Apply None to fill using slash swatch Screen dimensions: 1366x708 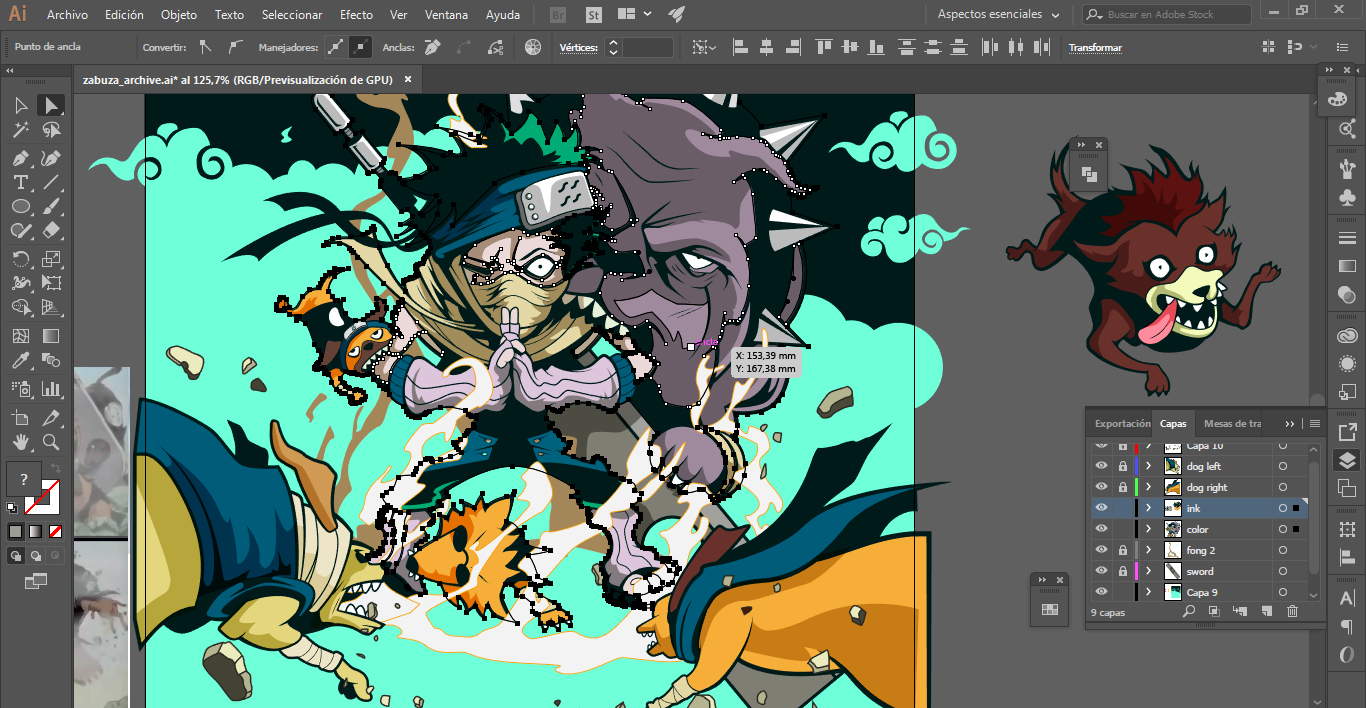[x=55, y=531]
